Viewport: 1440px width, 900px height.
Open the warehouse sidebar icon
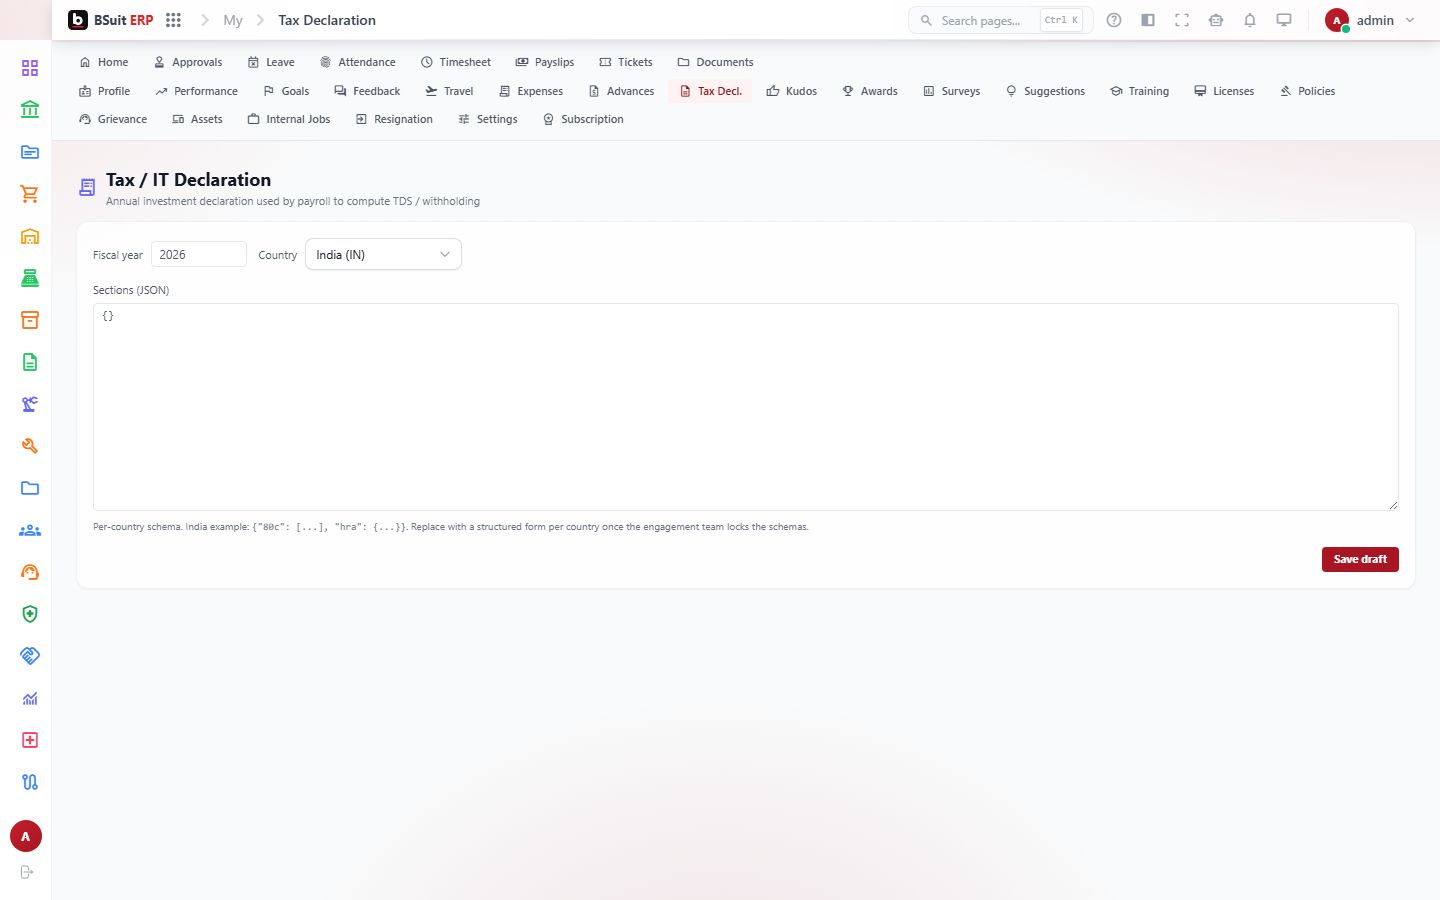coord(30,236)
